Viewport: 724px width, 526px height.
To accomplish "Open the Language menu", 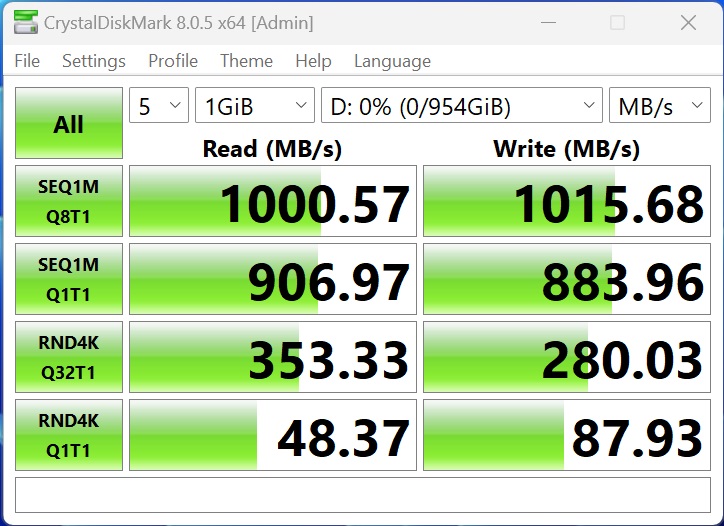I will [392, 61].
